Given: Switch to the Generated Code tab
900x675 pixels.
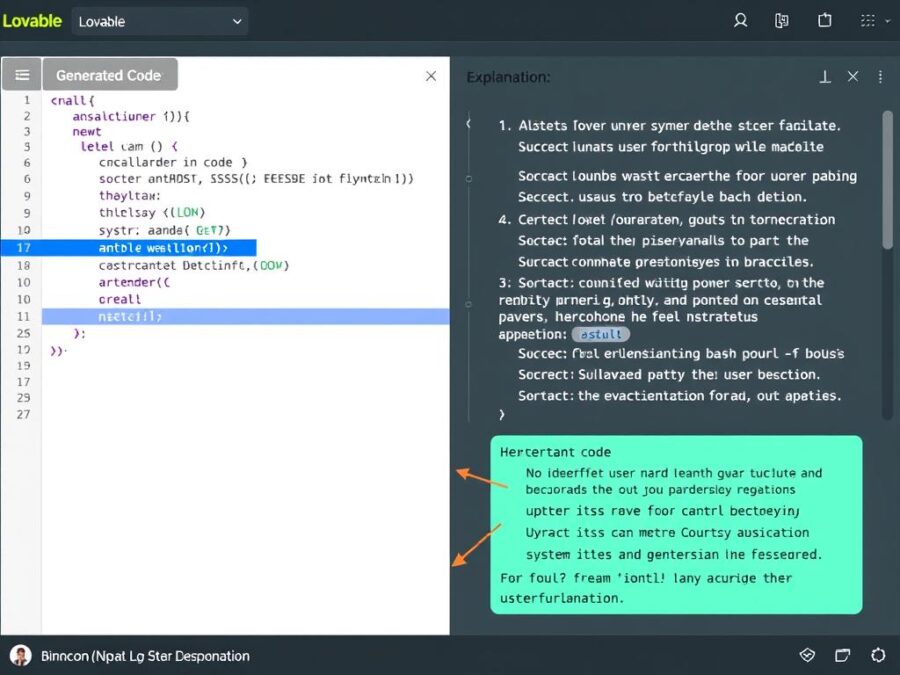Looking at the screenshot, I should tap(110, 74).
